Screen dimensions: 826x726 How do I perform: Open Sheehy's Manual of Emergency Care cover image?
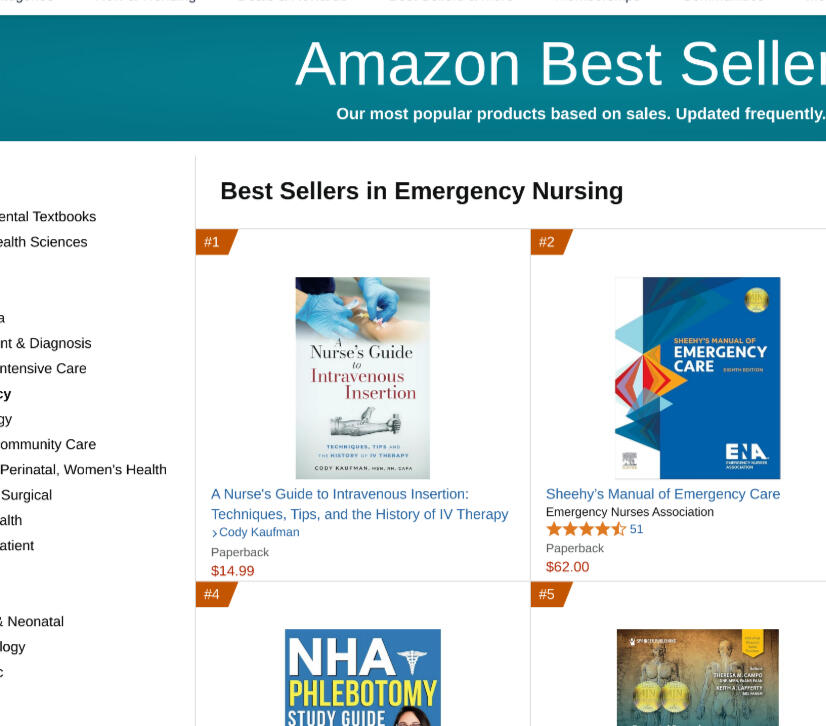coord(697,378)
